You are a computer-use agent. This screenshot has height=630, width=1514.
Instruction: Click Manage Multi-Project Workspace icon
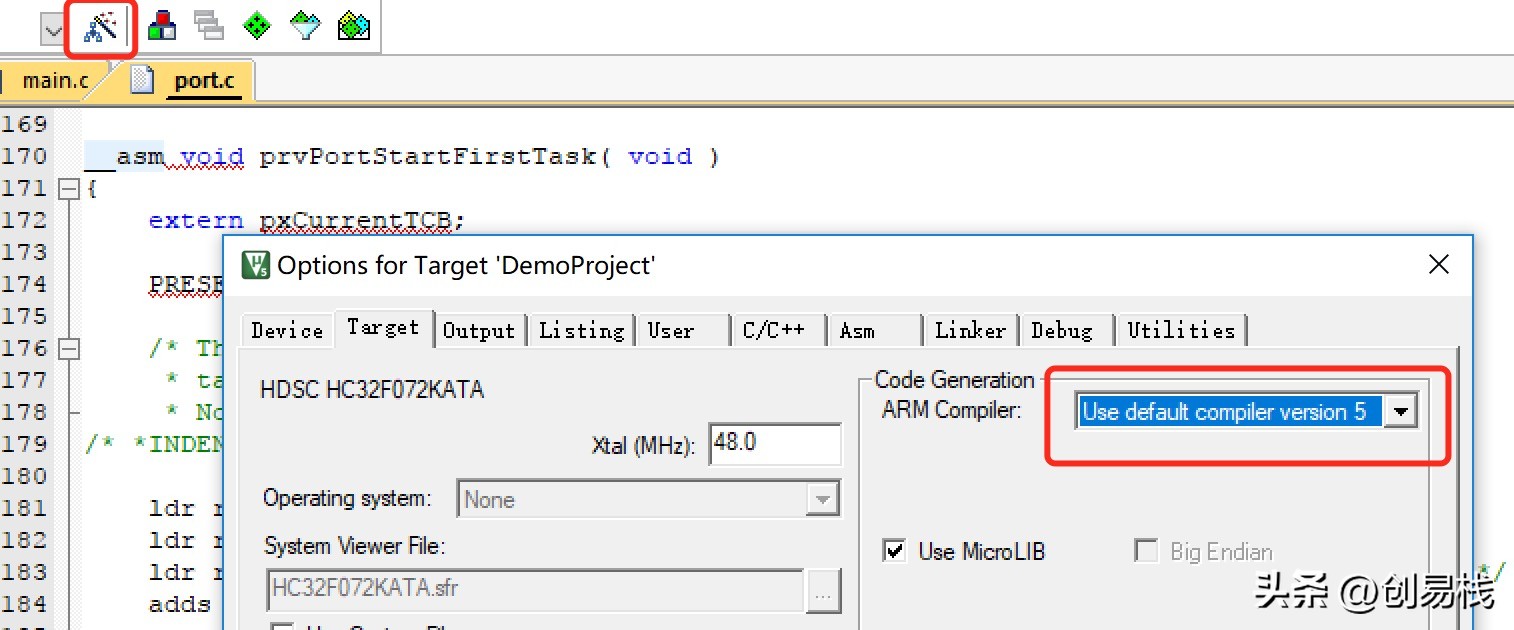point(209,26)
